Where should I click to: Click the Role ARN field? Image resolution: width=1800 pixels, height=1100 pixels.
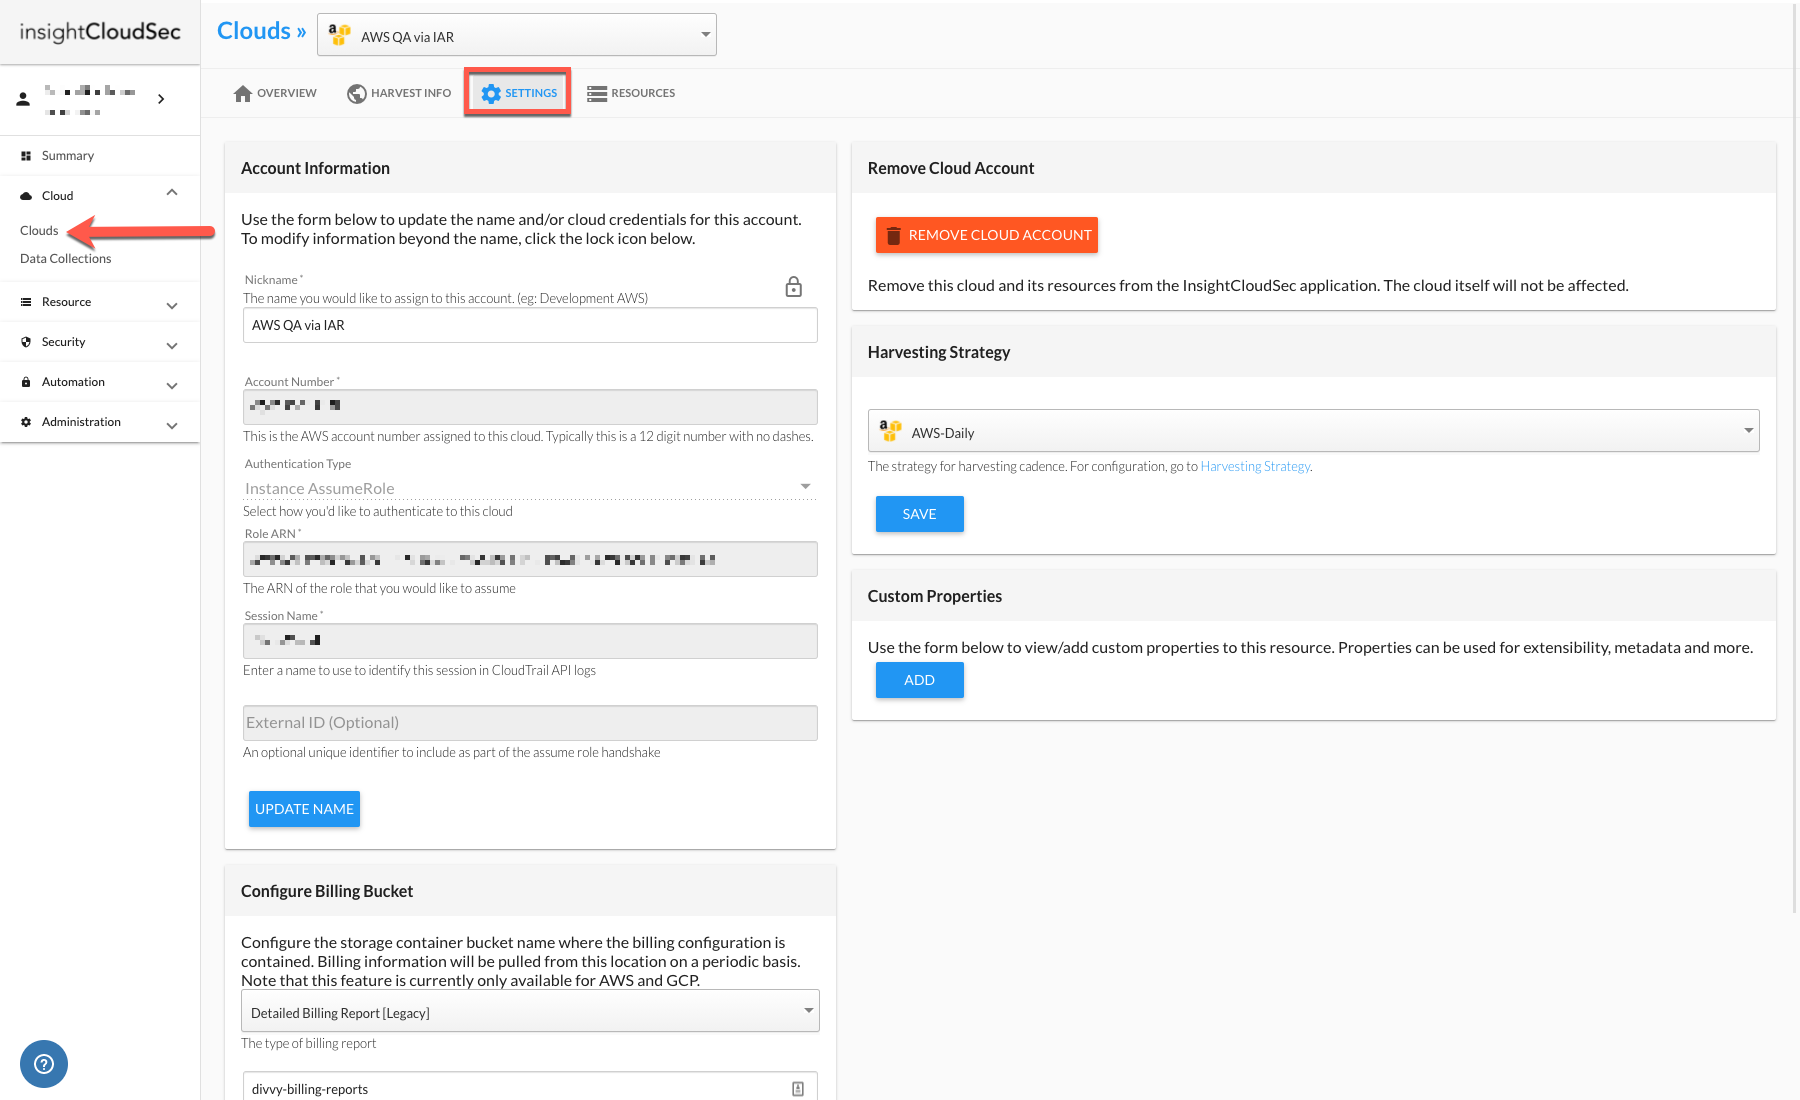pyautogui.click(x=530, y=559)
